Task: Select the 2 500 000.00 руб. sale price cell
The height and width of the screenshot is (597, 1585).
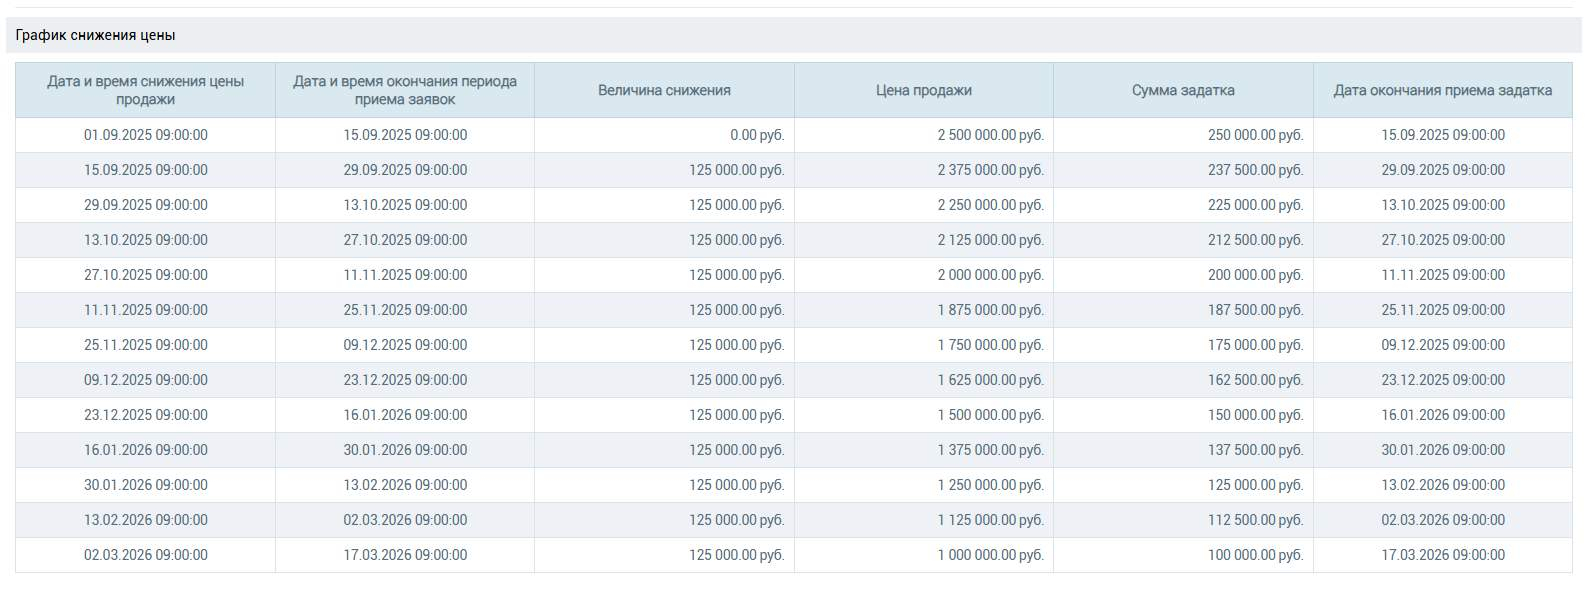Action: (990, 135)
